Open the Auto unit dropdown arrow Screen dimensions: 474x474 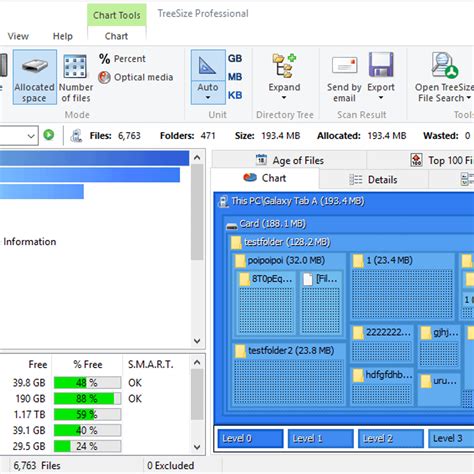click(208, 98)
